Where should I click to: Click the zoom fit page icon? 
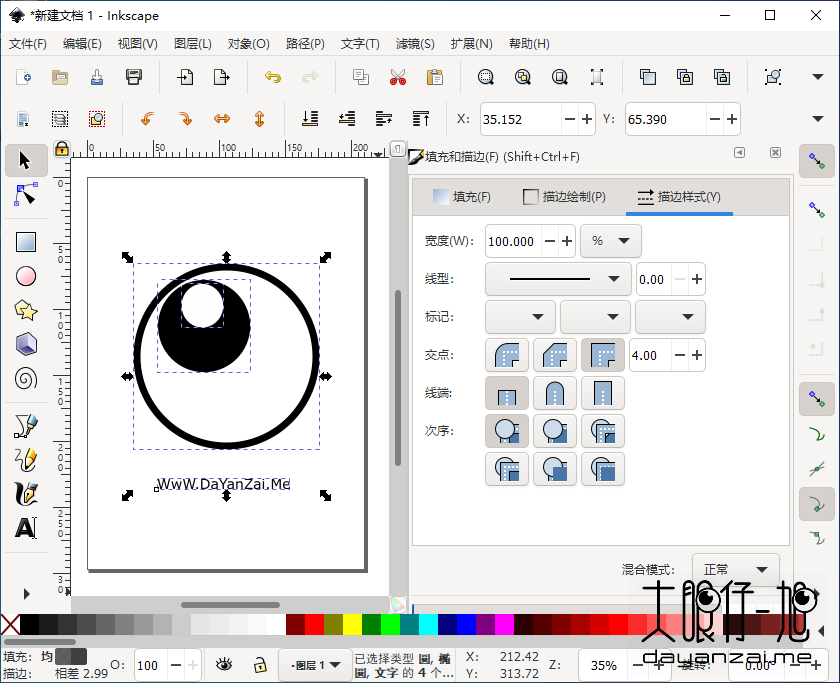coord(559,77)
